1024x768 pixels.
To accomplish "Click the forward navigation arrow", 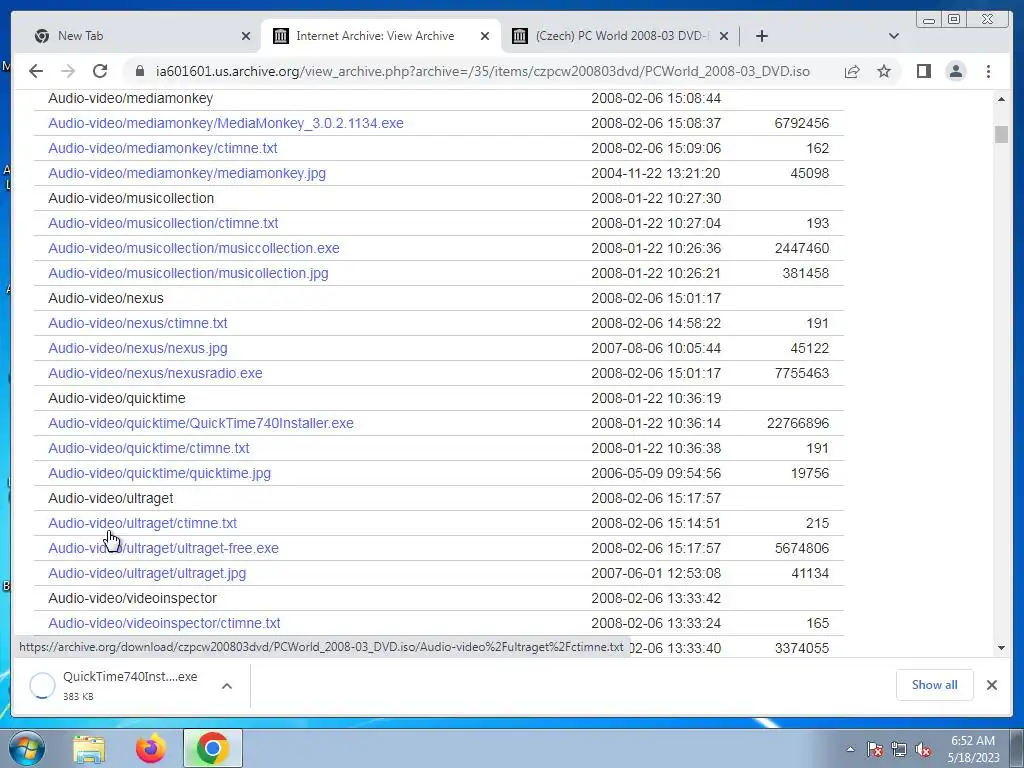I will tap(68, 71).
